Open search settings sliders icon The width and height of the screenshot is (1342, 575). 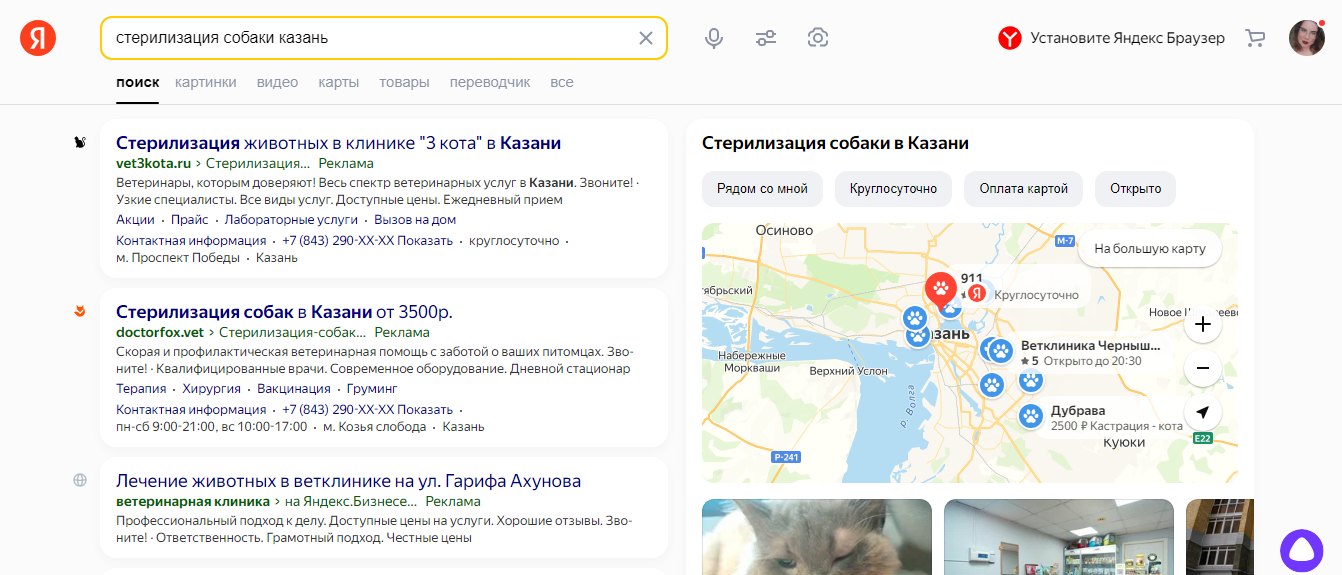pos(766,38)
